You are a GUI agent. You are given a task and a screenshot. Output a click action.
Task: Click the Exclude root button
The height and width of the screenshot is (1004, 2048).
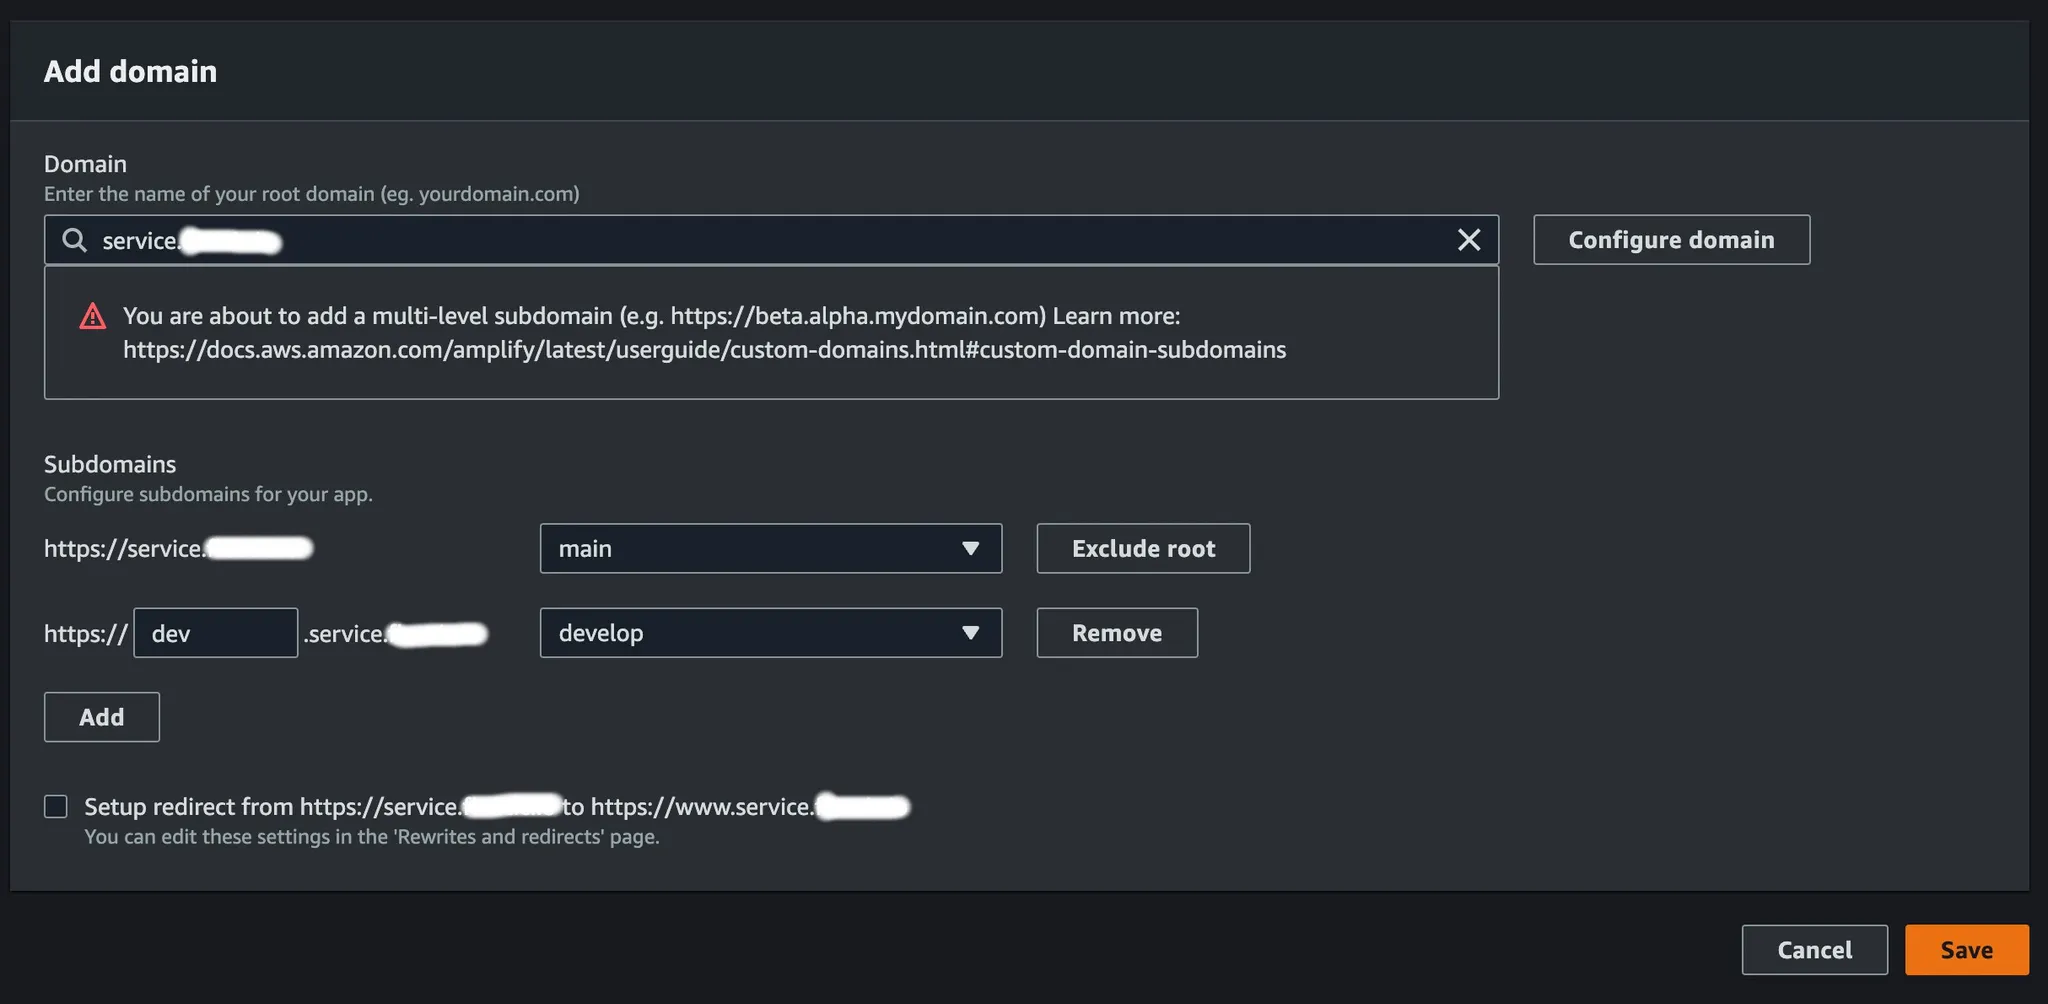coord(1143,549)
